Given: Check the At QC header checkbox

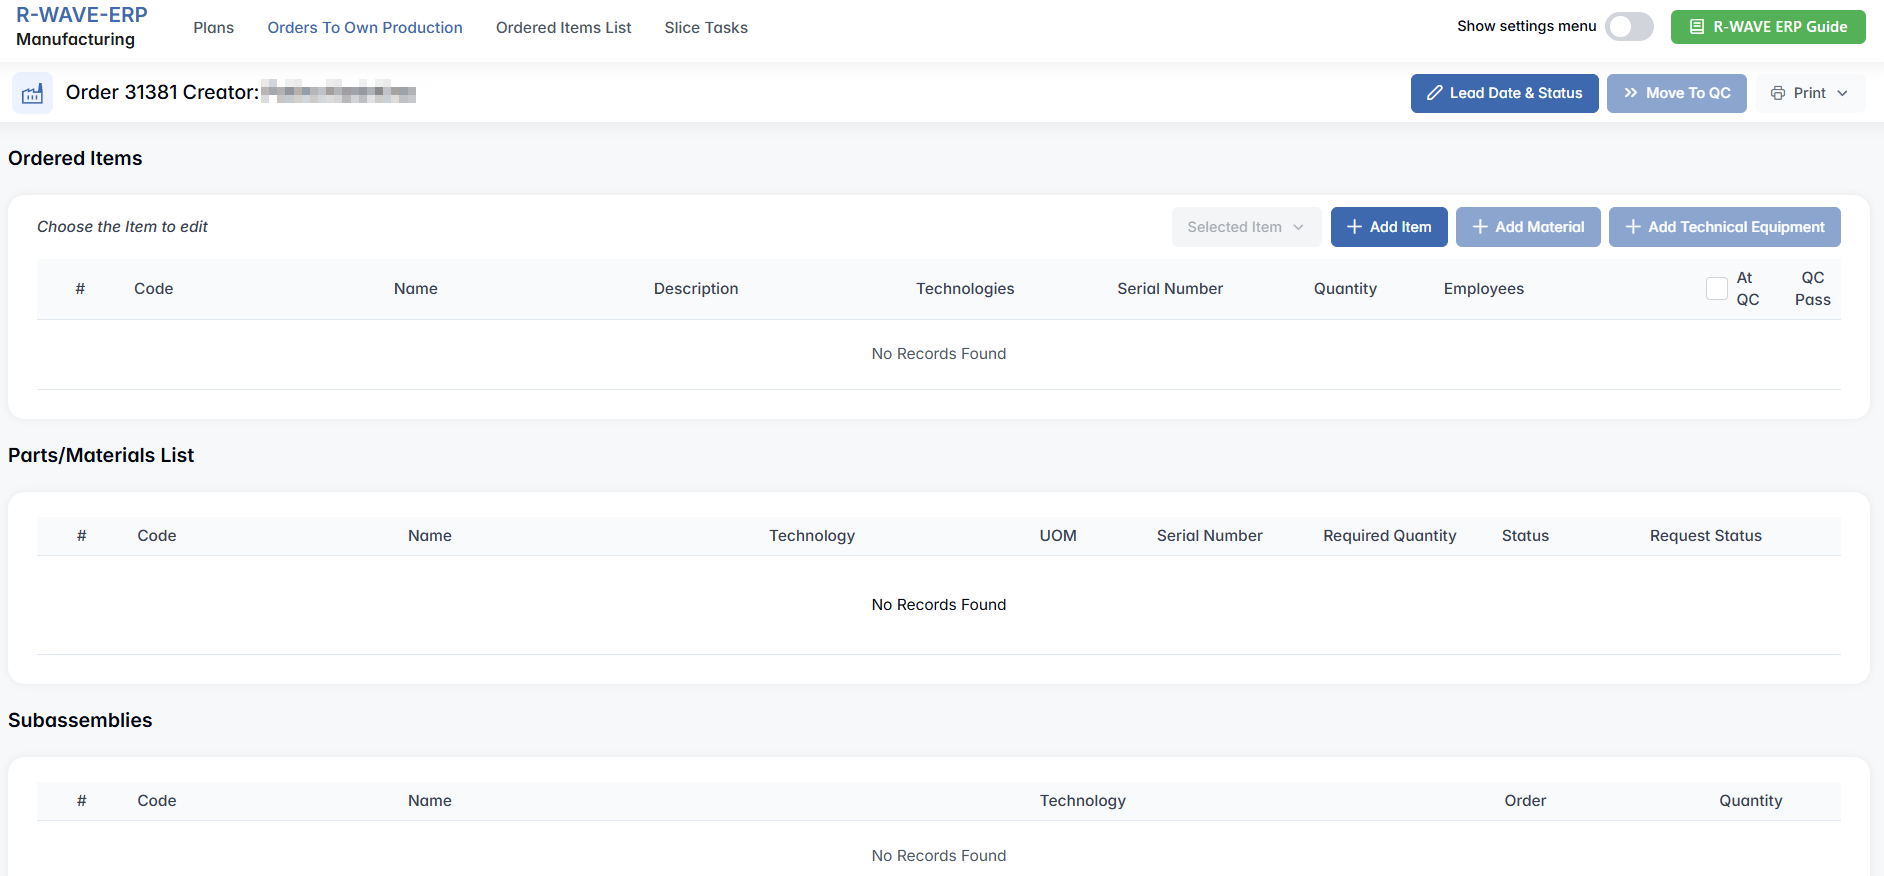Looking at the screenshot, I should click(1716, 289).
